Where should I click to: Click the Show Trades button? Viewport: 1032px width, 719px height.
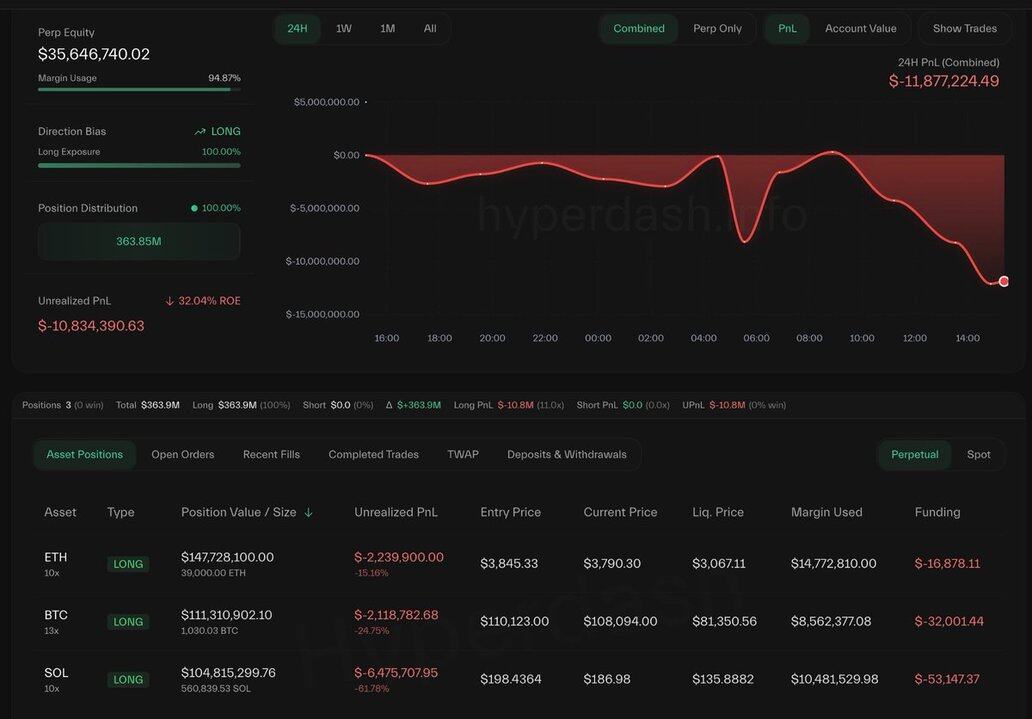[964, 29]
